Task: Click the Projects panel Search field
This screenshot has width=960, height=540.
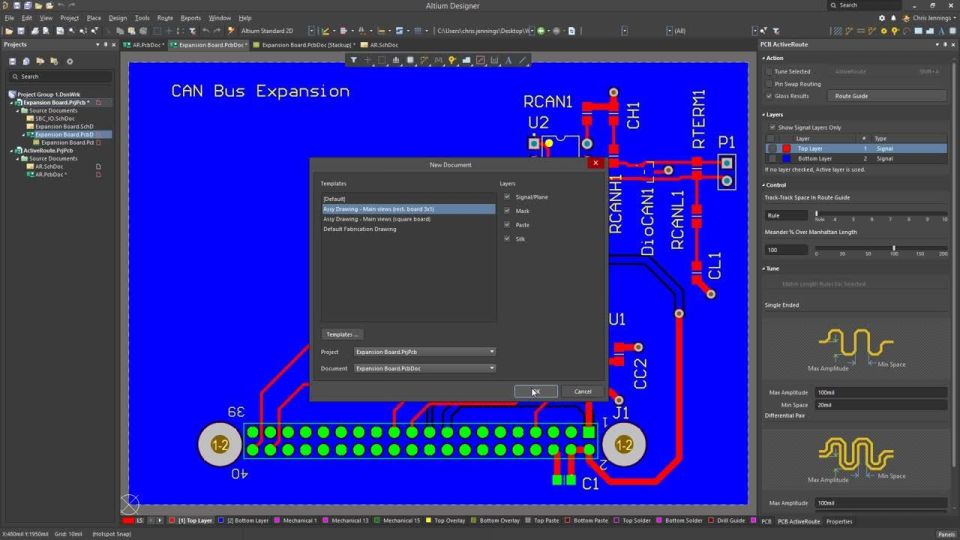Action: (x=60, y=77)
